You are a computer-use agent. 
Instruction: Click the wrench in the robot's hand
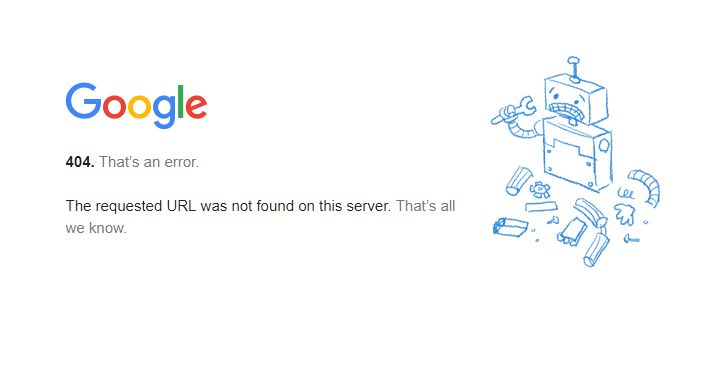coord(514,110)
